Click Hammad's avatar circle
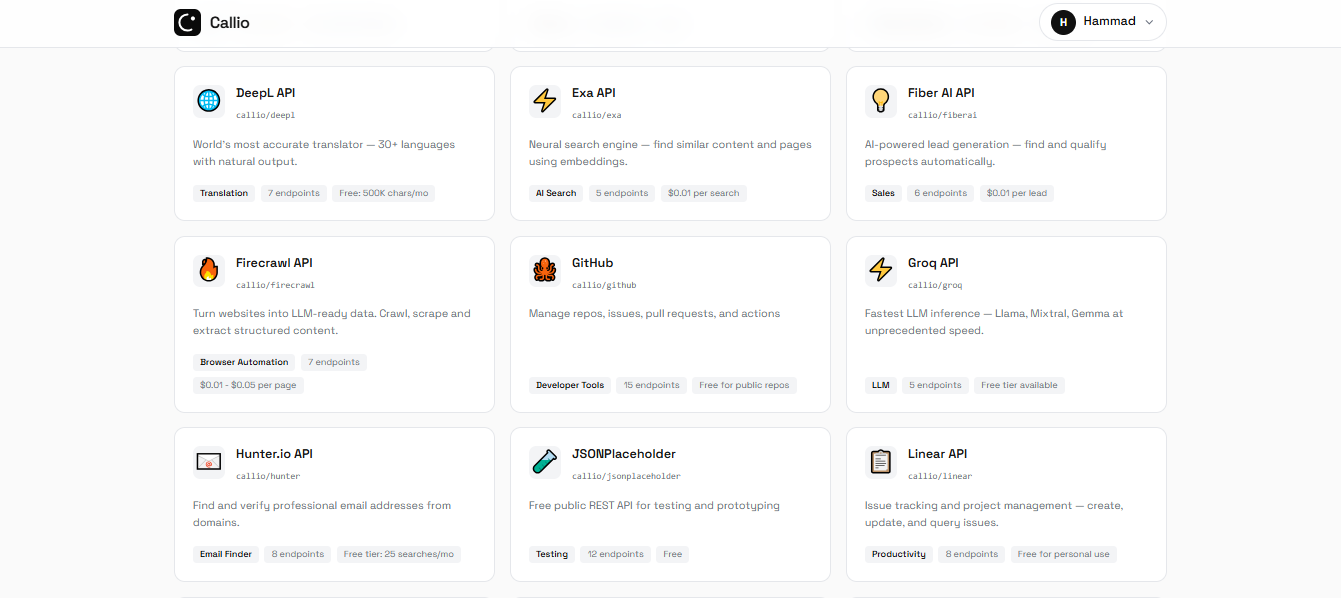This screenshot has width=1341, height=598. tap(1061, 21)
